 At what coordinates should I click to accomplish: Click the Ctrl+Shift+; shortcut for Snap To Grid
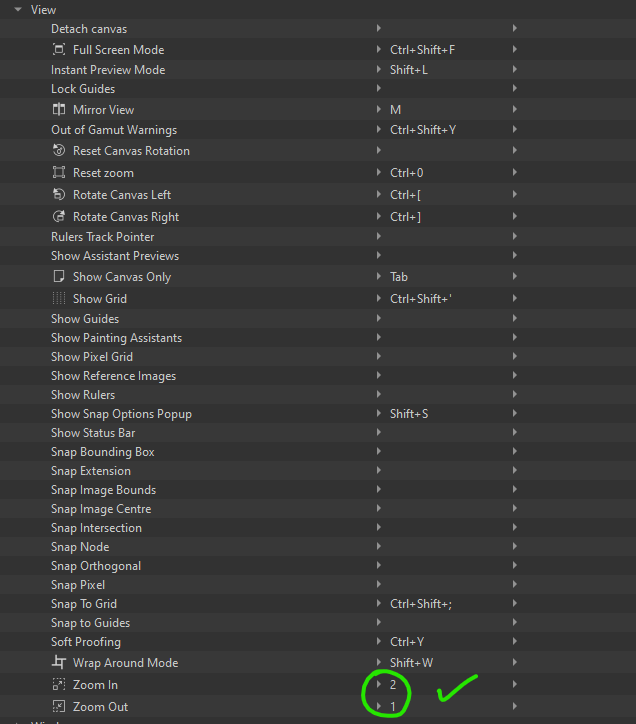421,603
